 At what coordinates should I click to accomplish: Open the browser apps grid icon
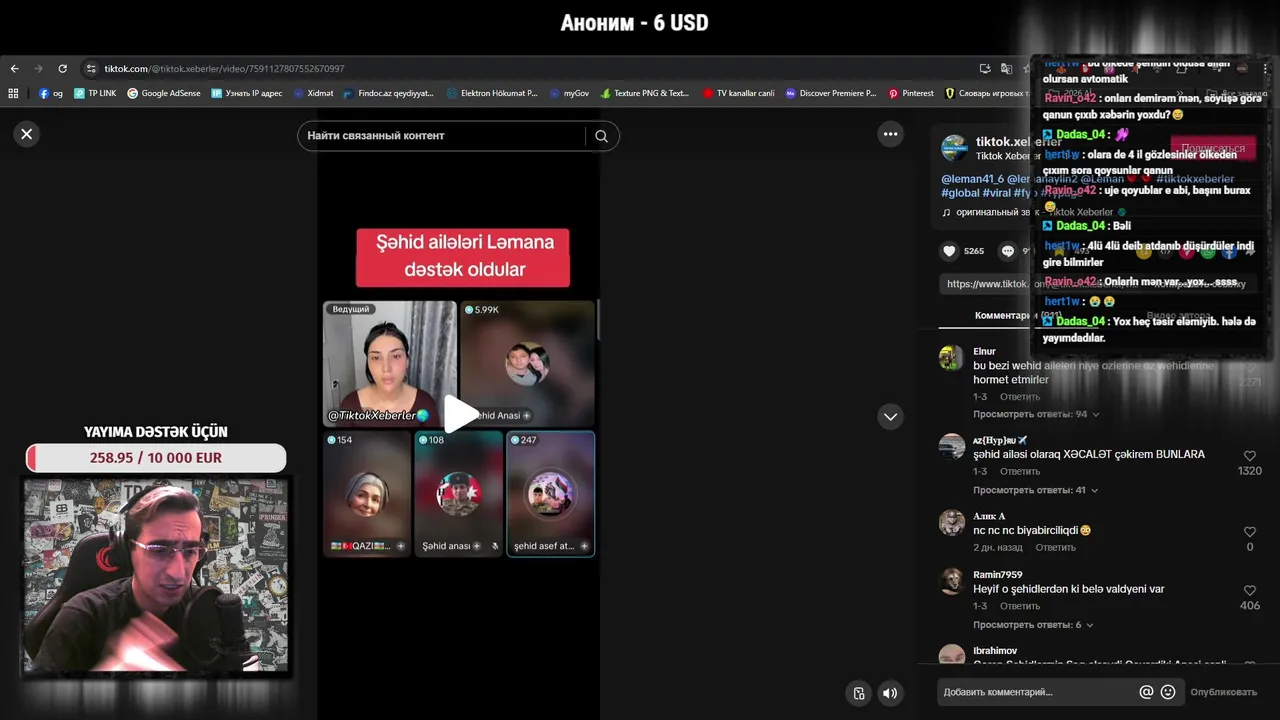coord(13,93)
